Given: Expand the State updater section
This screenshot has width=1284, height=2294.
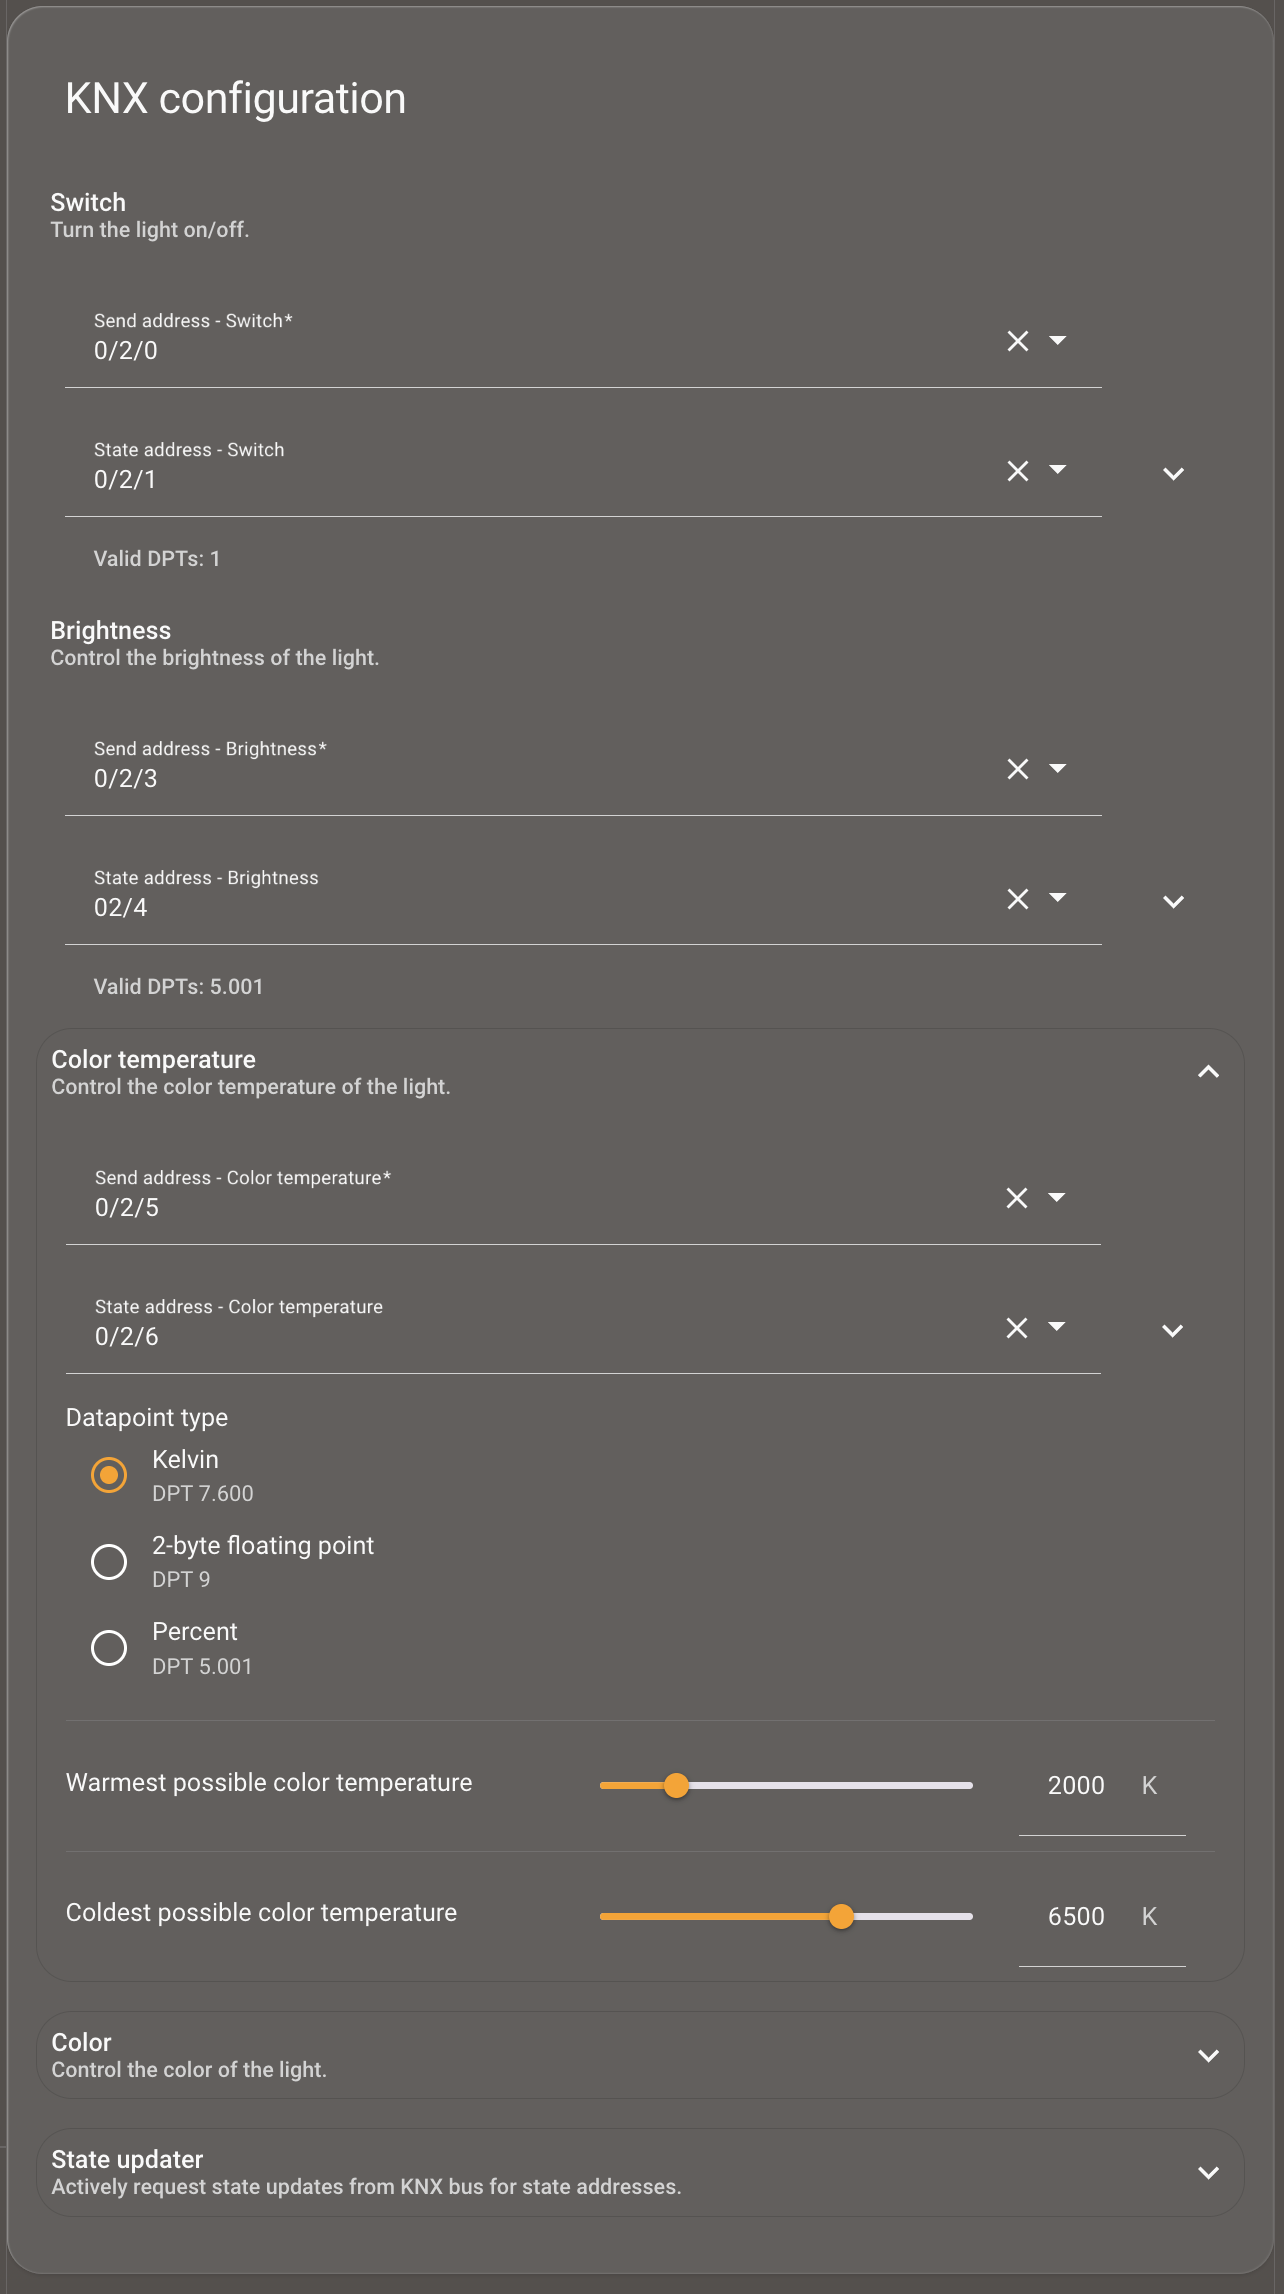Looking at the screenshot, I should click(1208, 2173).
